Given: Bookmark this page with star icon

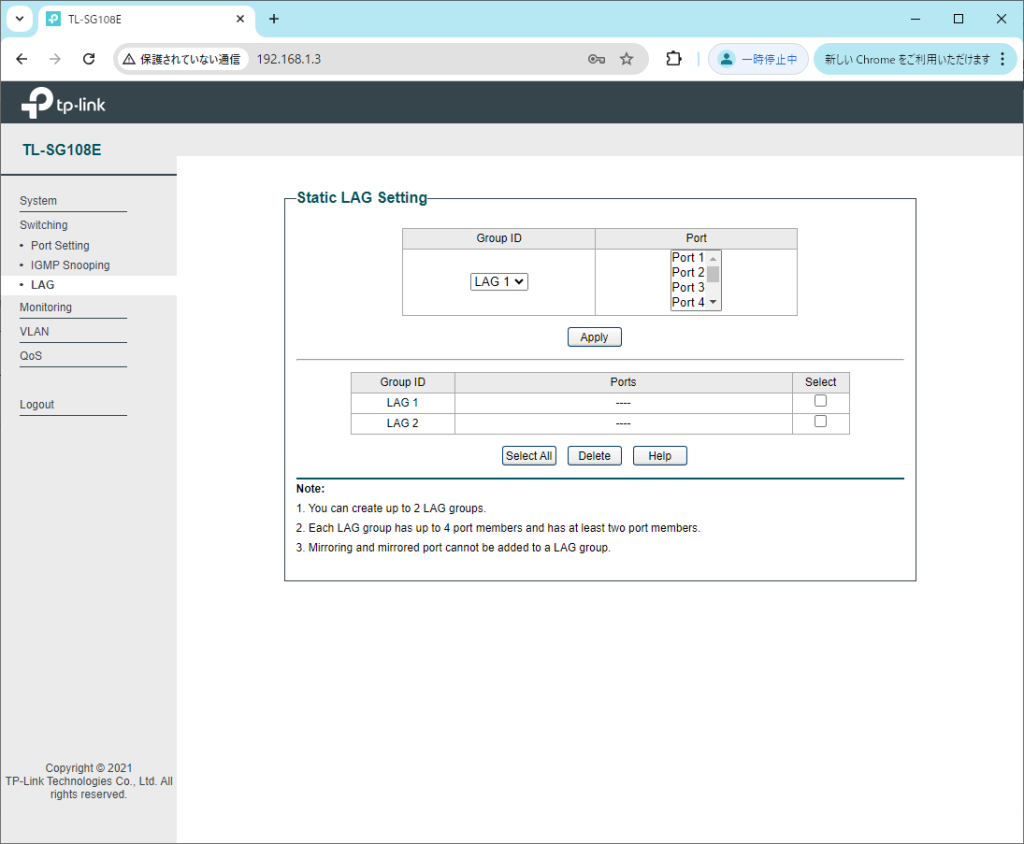Looking at the screenshot, I should (627, 59).
